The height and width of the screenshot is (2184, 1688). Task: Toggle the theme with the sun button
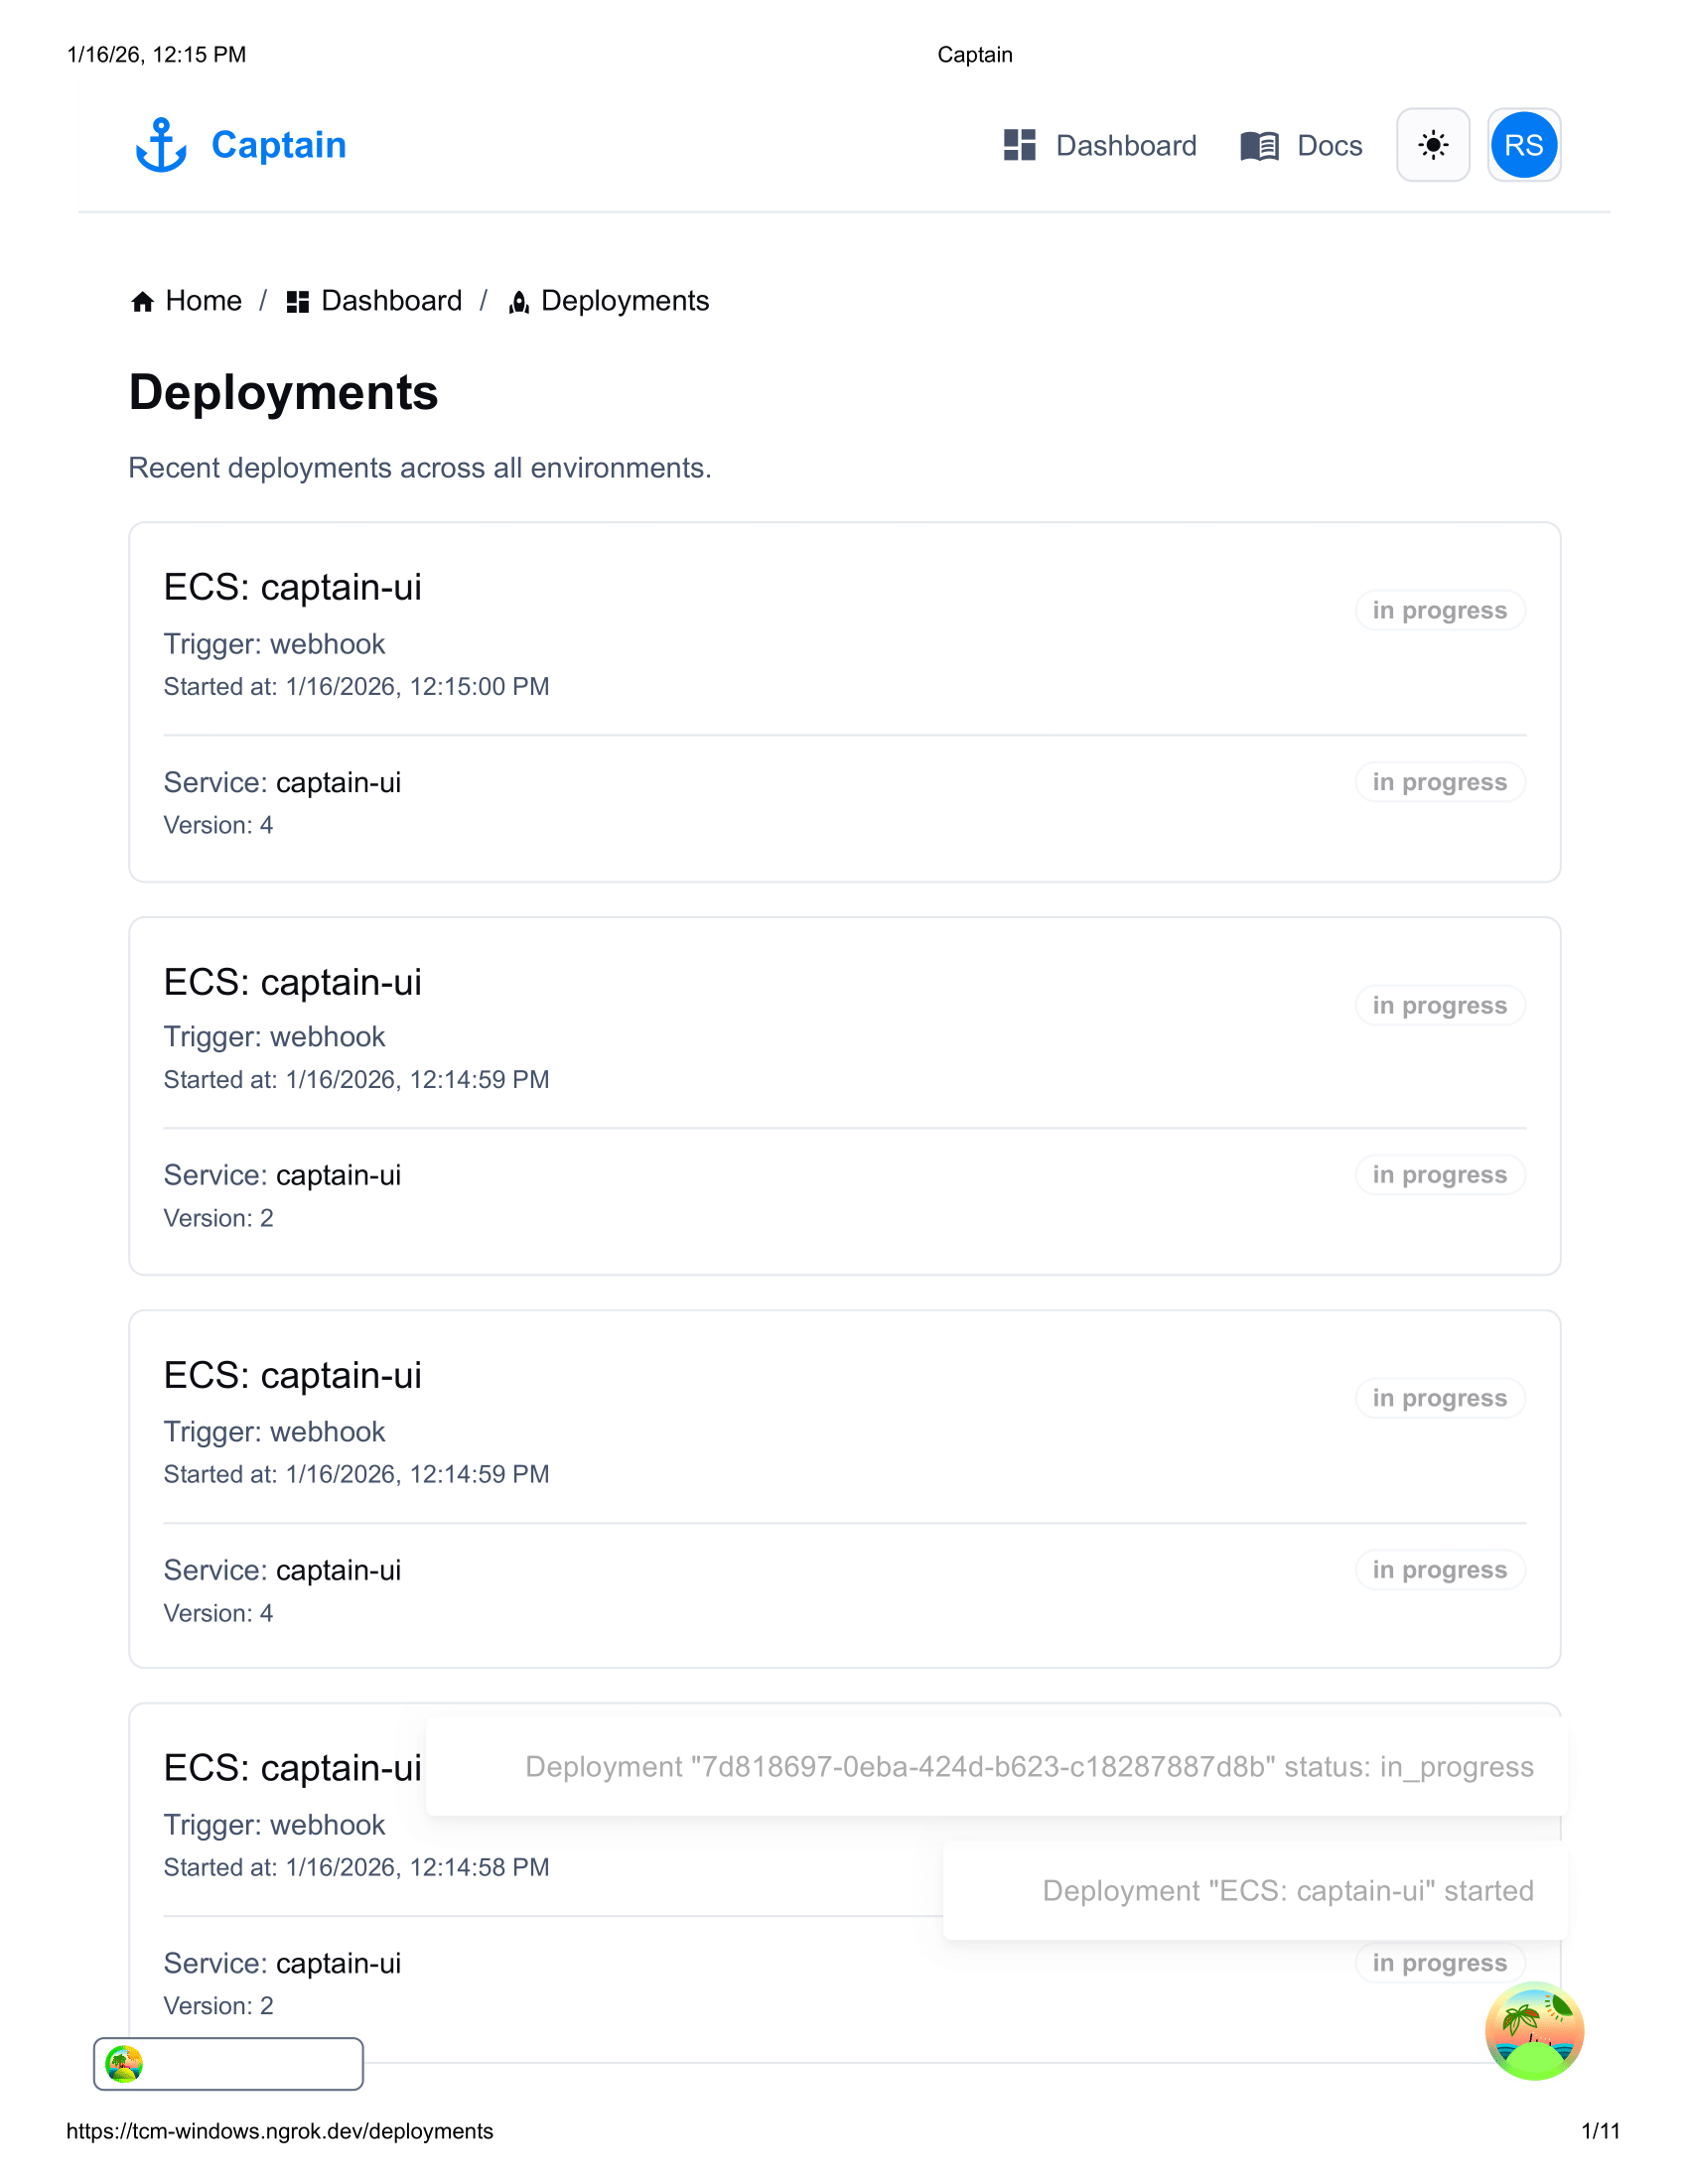coord(1433,146)
